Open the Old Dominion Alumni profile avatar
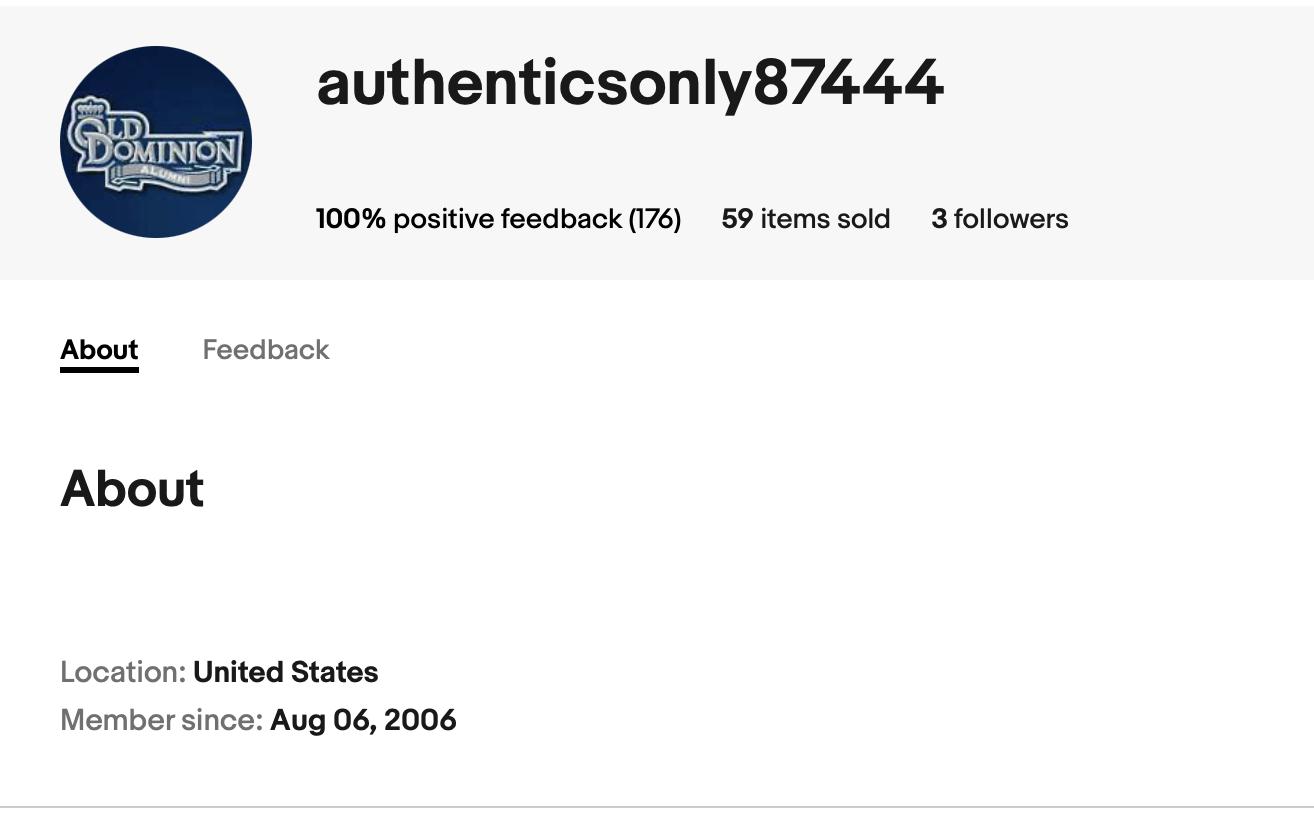The image size is (1314, 826). coord(156,142)
